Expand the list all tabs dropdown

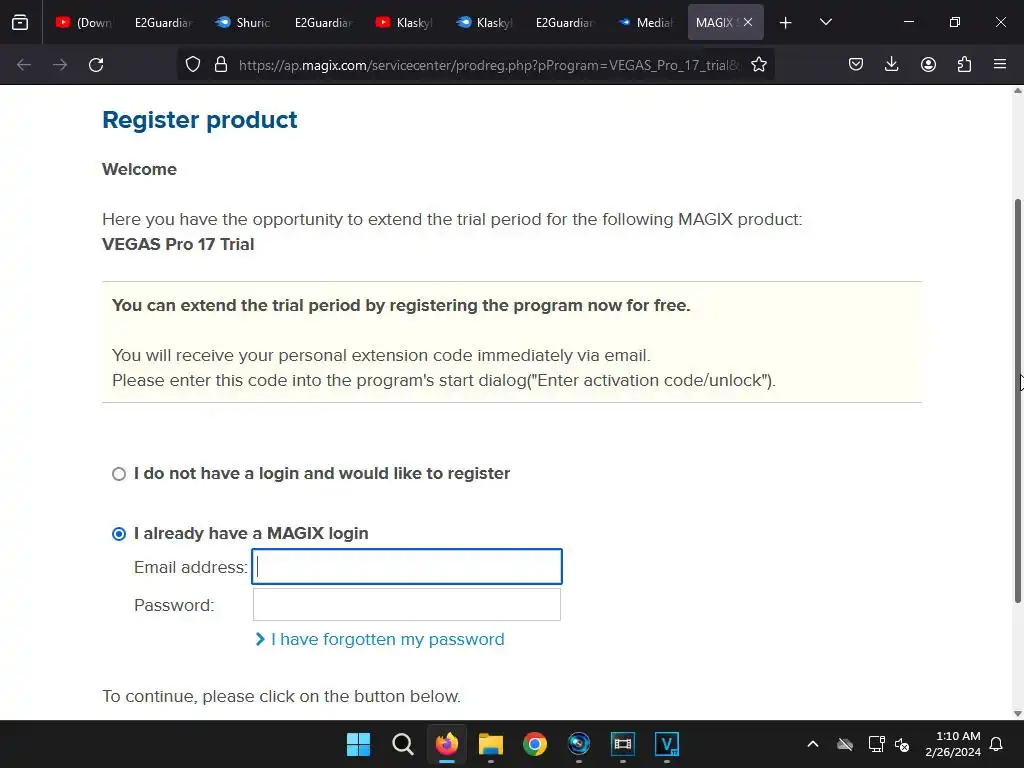click(x=825, y=22)
